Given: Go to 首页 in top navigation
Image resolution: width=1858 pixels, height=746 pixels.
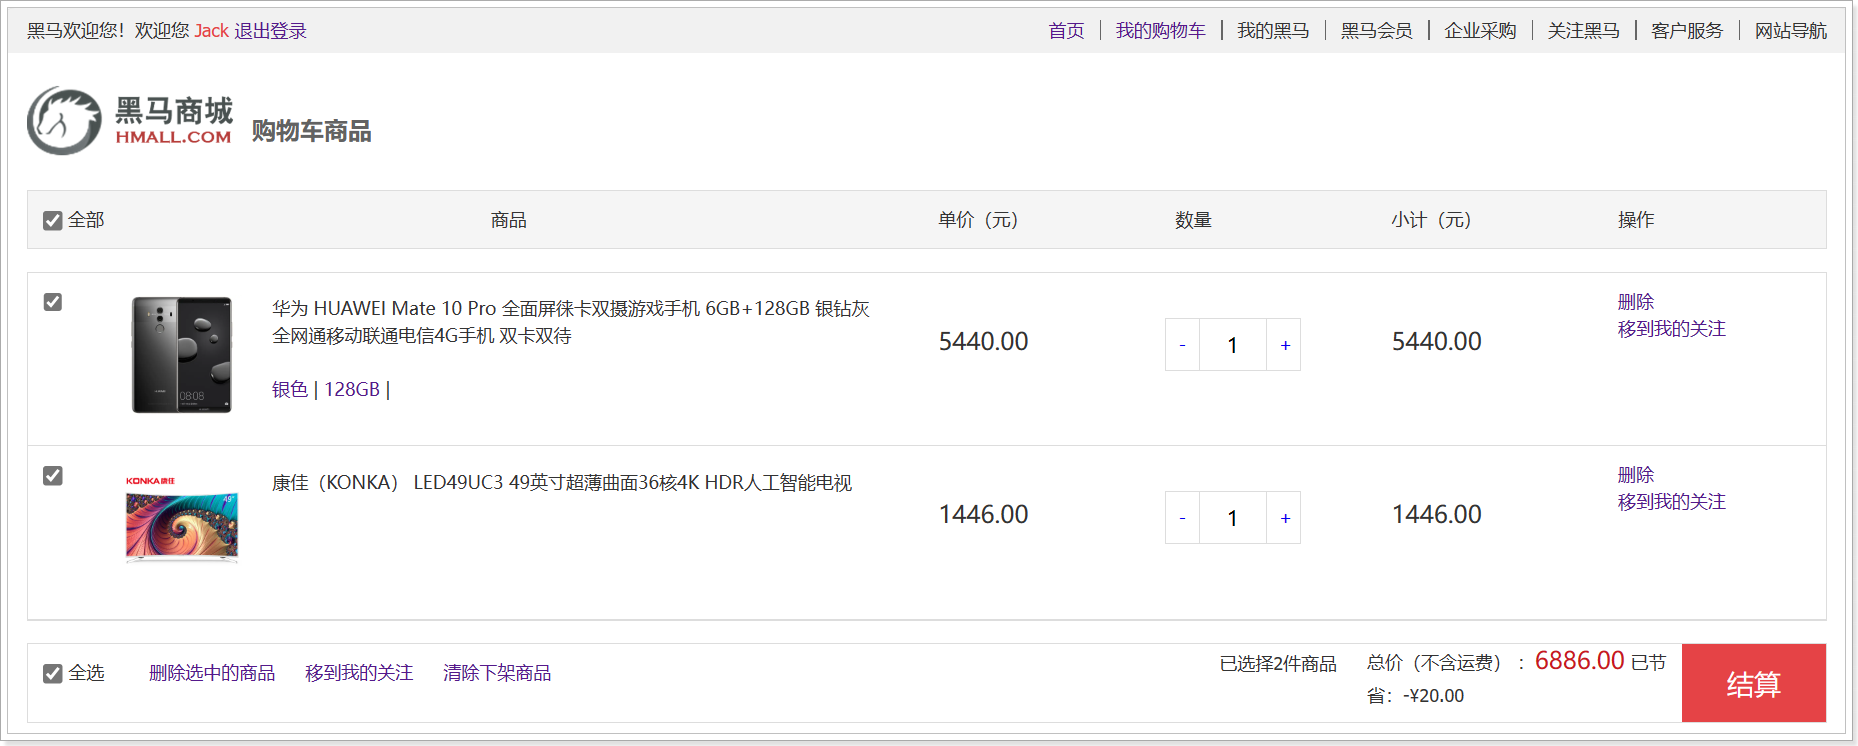Looking at the screenshot, I should pyautogui.click(x=1066, y=31).
